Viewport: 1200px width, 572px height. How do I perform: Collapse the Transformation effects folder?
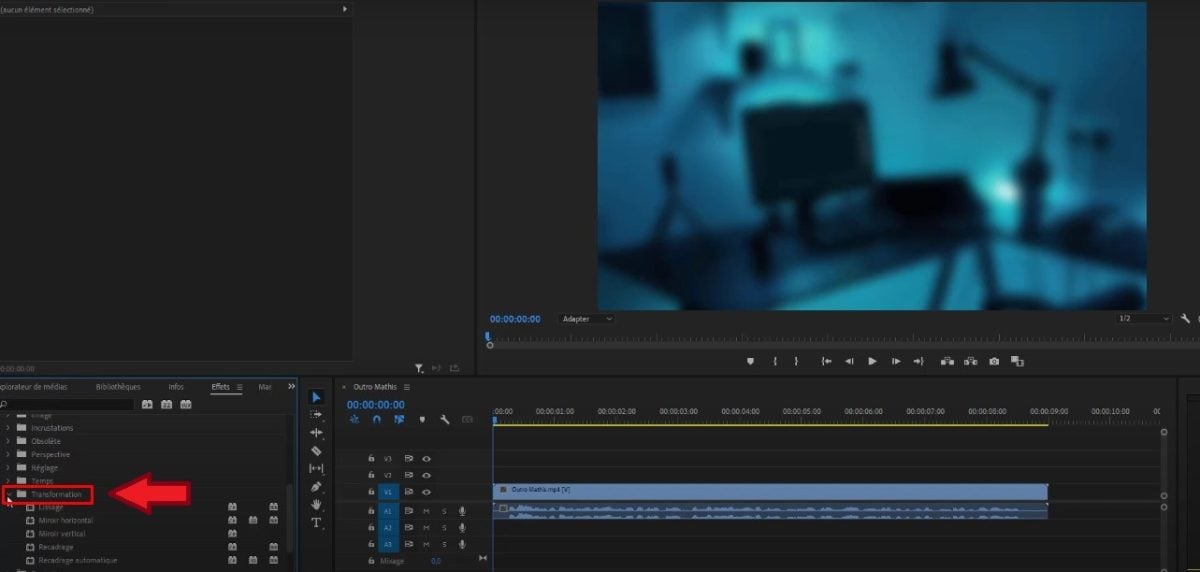8,494
